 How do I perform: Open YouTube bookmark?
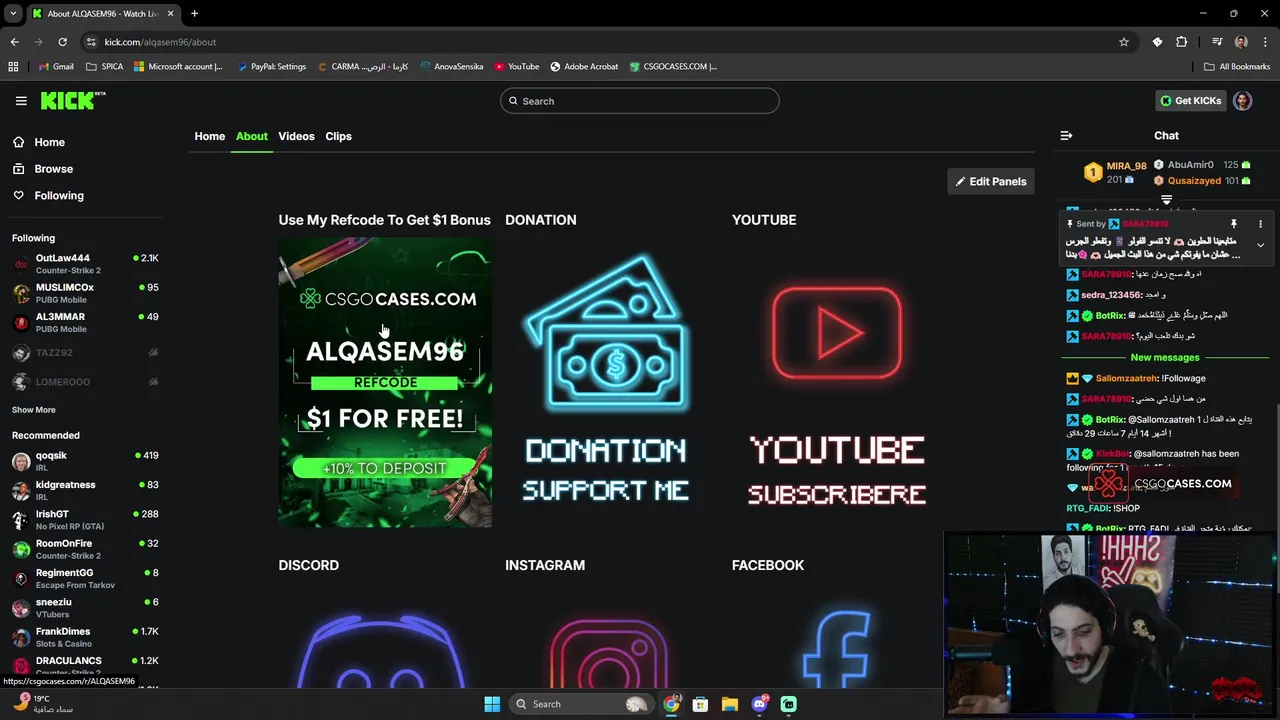tap(516, 67)
